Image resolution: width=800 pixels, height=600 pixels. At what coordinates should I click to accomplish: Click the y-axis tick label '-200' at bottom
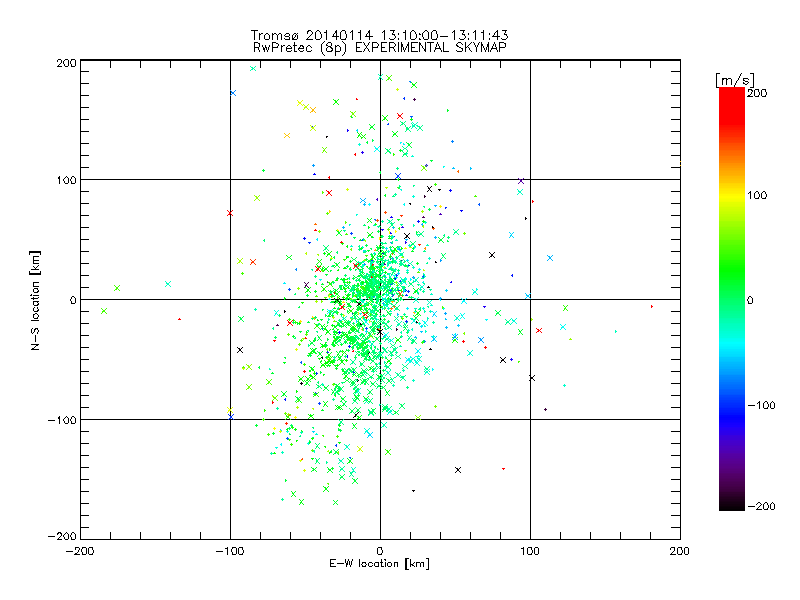(63, 536)
